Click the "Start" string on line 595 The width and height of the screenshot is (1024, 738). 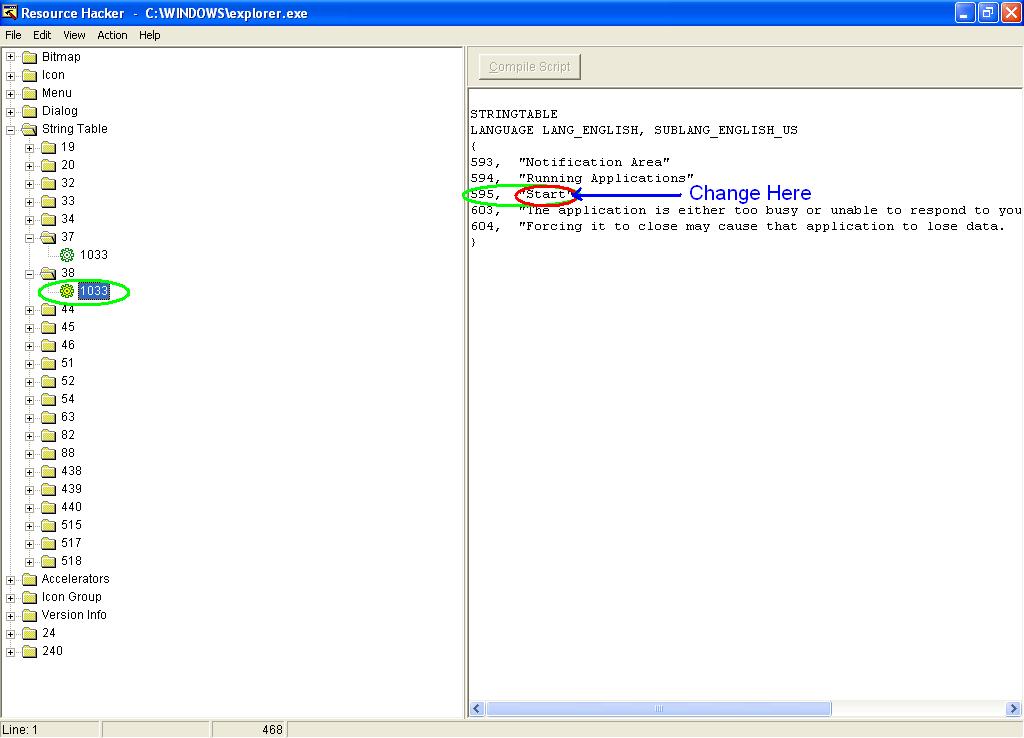tap(545, 194)
